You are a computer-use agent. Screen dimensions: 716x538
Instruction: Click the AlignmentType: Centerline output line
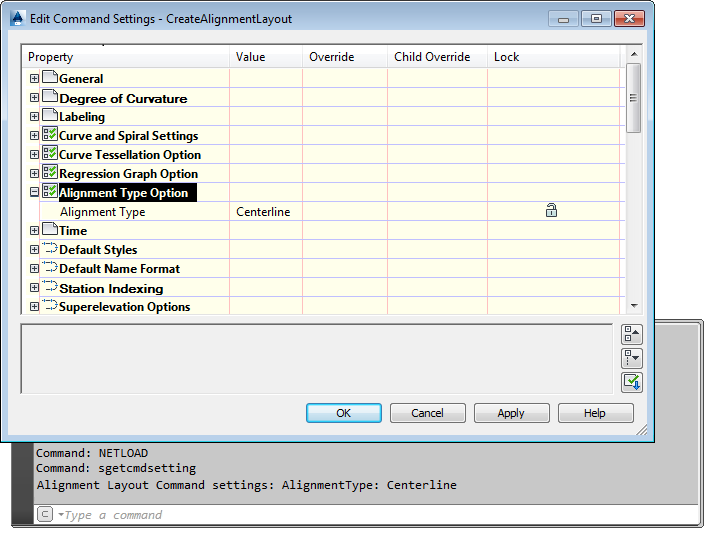point(247,485)
